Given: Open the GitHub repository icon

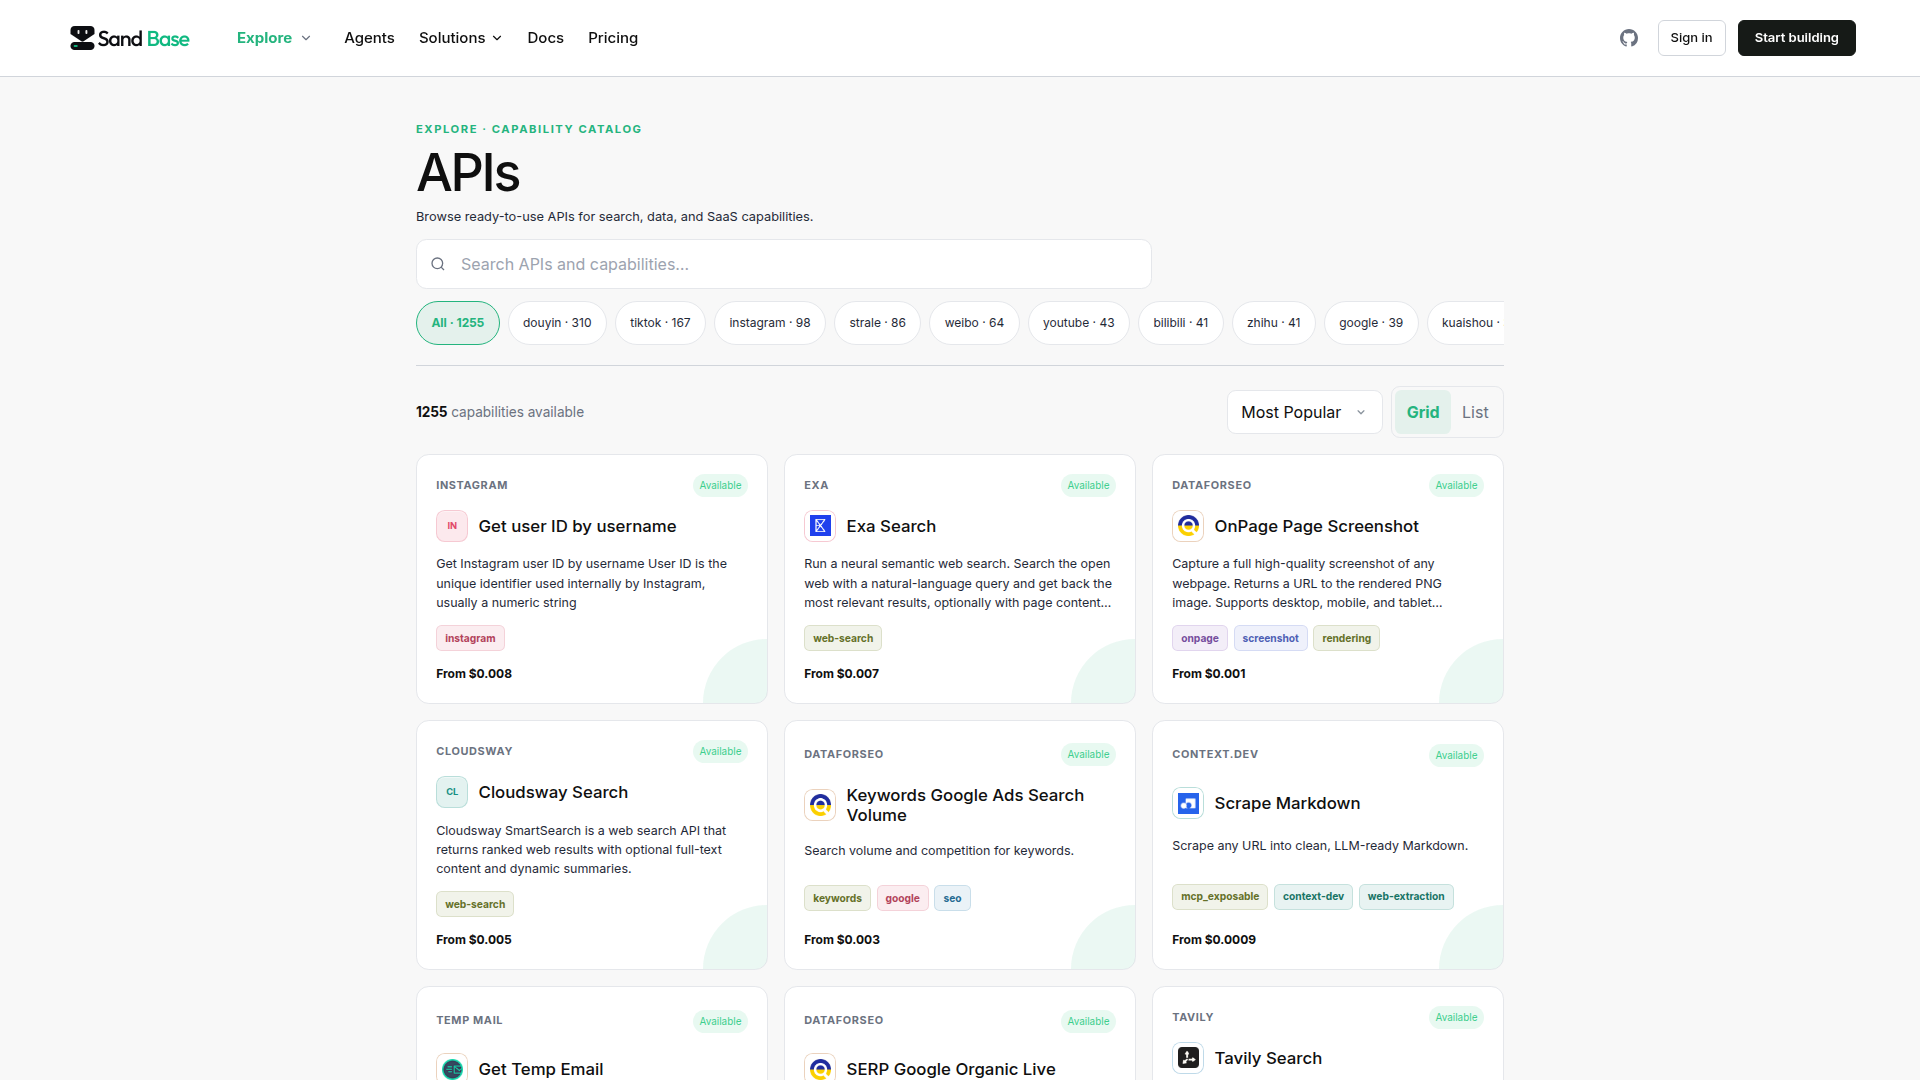Looking at the screenshot, I should 1629,38.
